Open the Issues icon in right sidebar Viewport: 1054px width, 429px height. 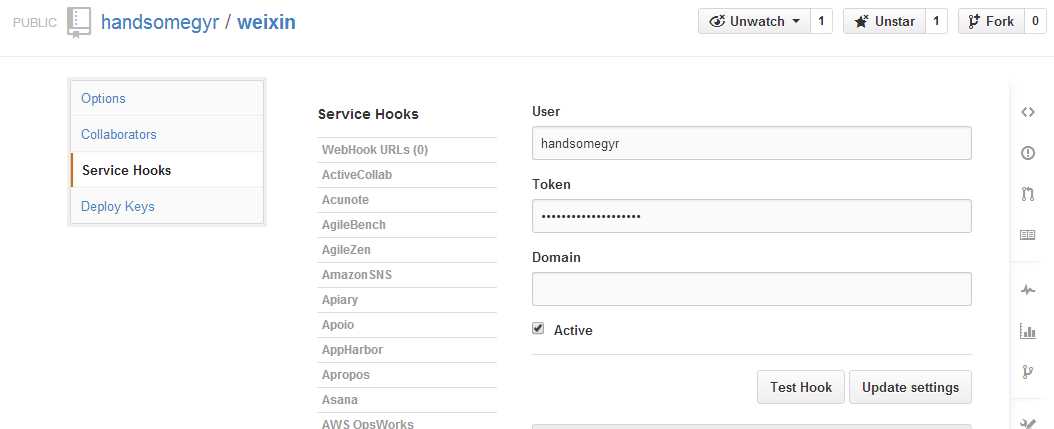point(1027,153)
